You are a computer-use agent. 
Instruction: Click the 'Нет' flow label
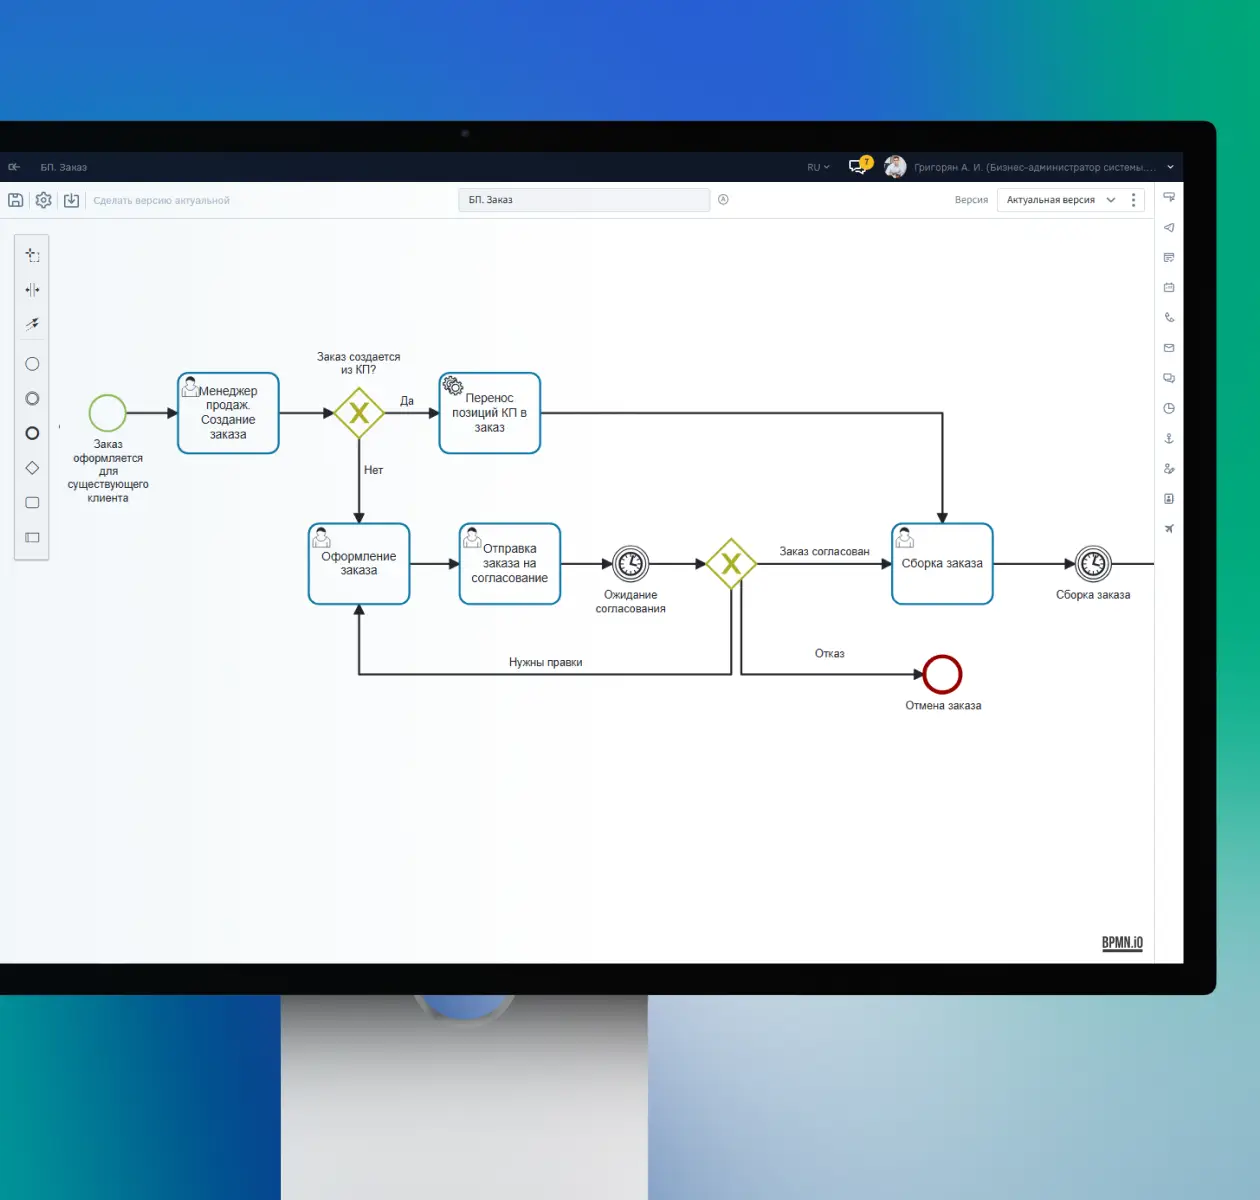coord(373,470)
